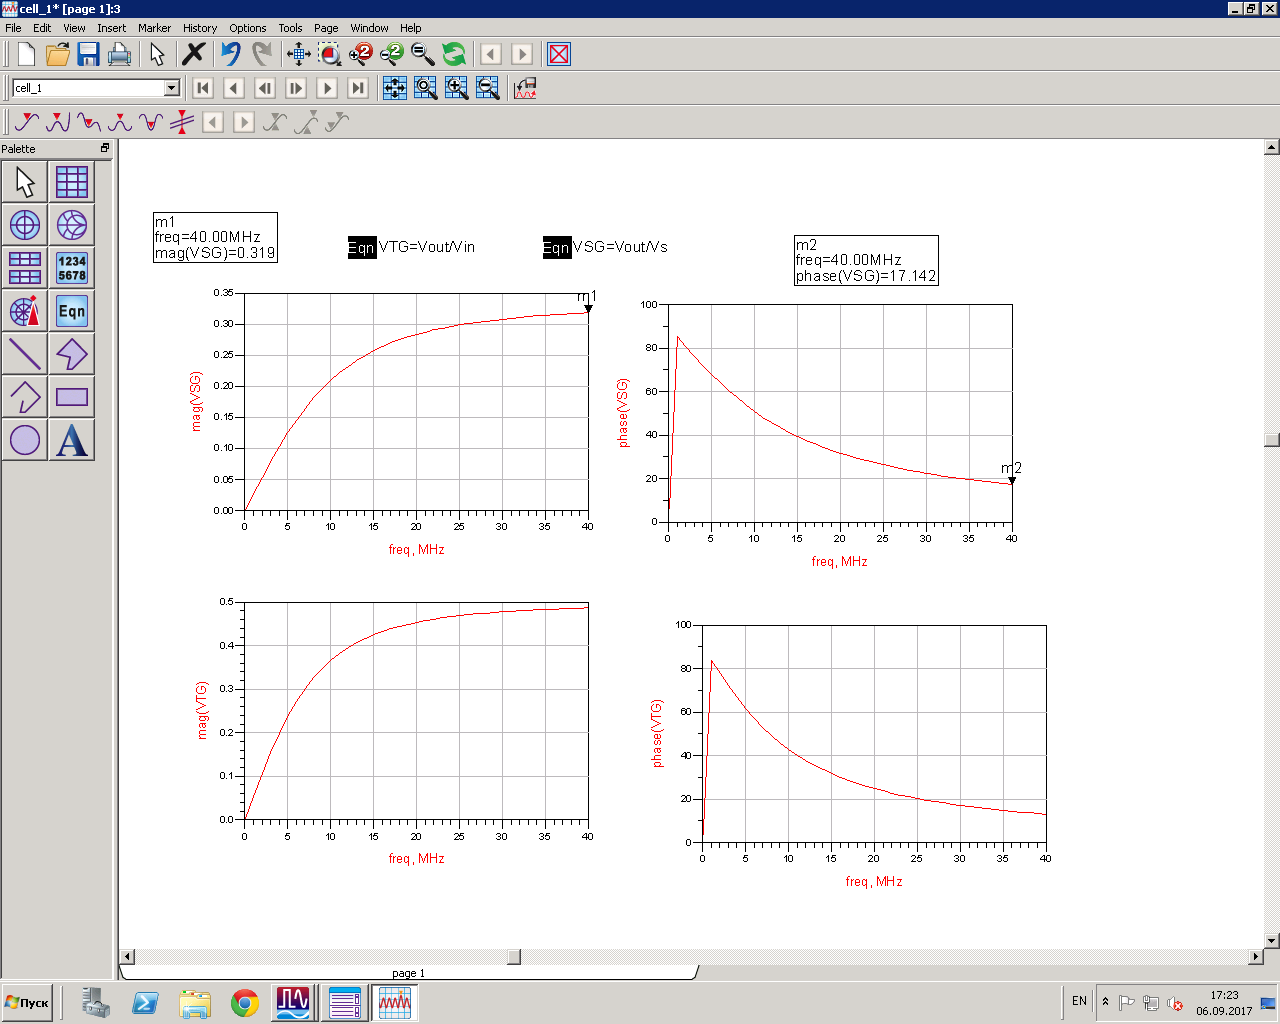Viewport: 1280px width, 1024px height.
Task: Open an existing data display file
Action: pos(58,54)
